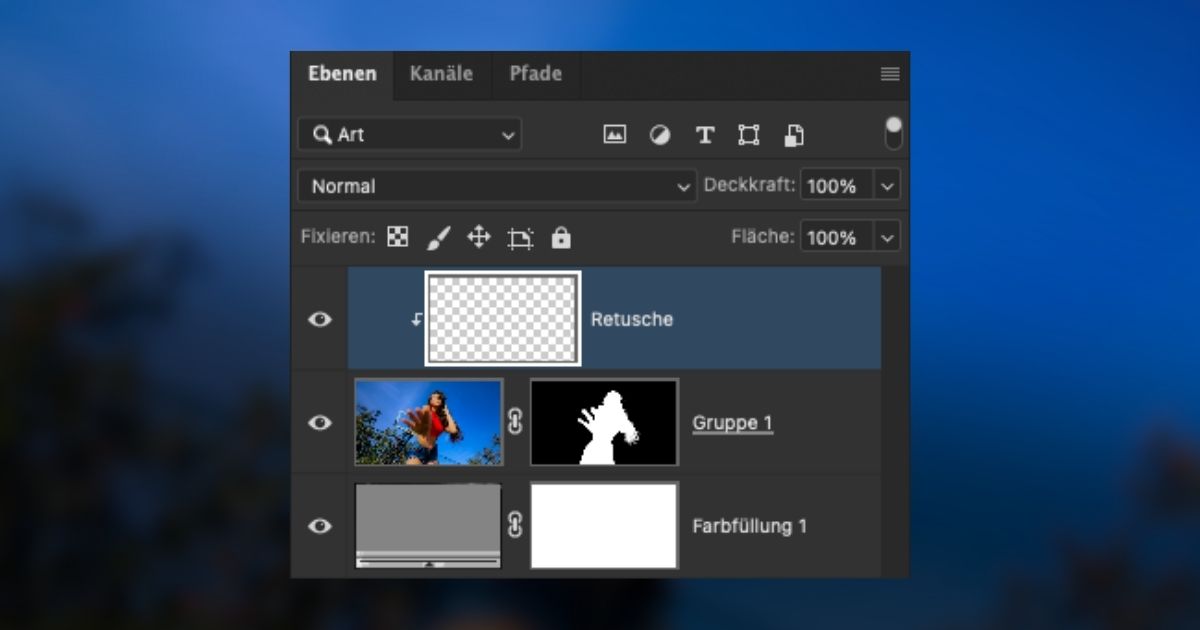Lock artboard nesting icon
1200x630 pixels.
point(520,238)
